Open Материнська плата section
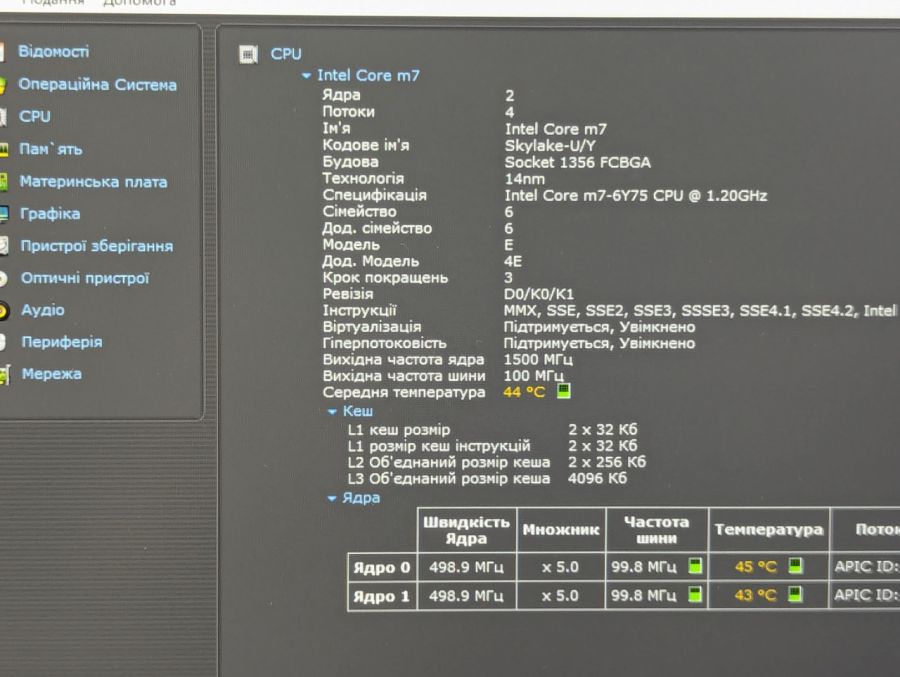 pos(94,182)
